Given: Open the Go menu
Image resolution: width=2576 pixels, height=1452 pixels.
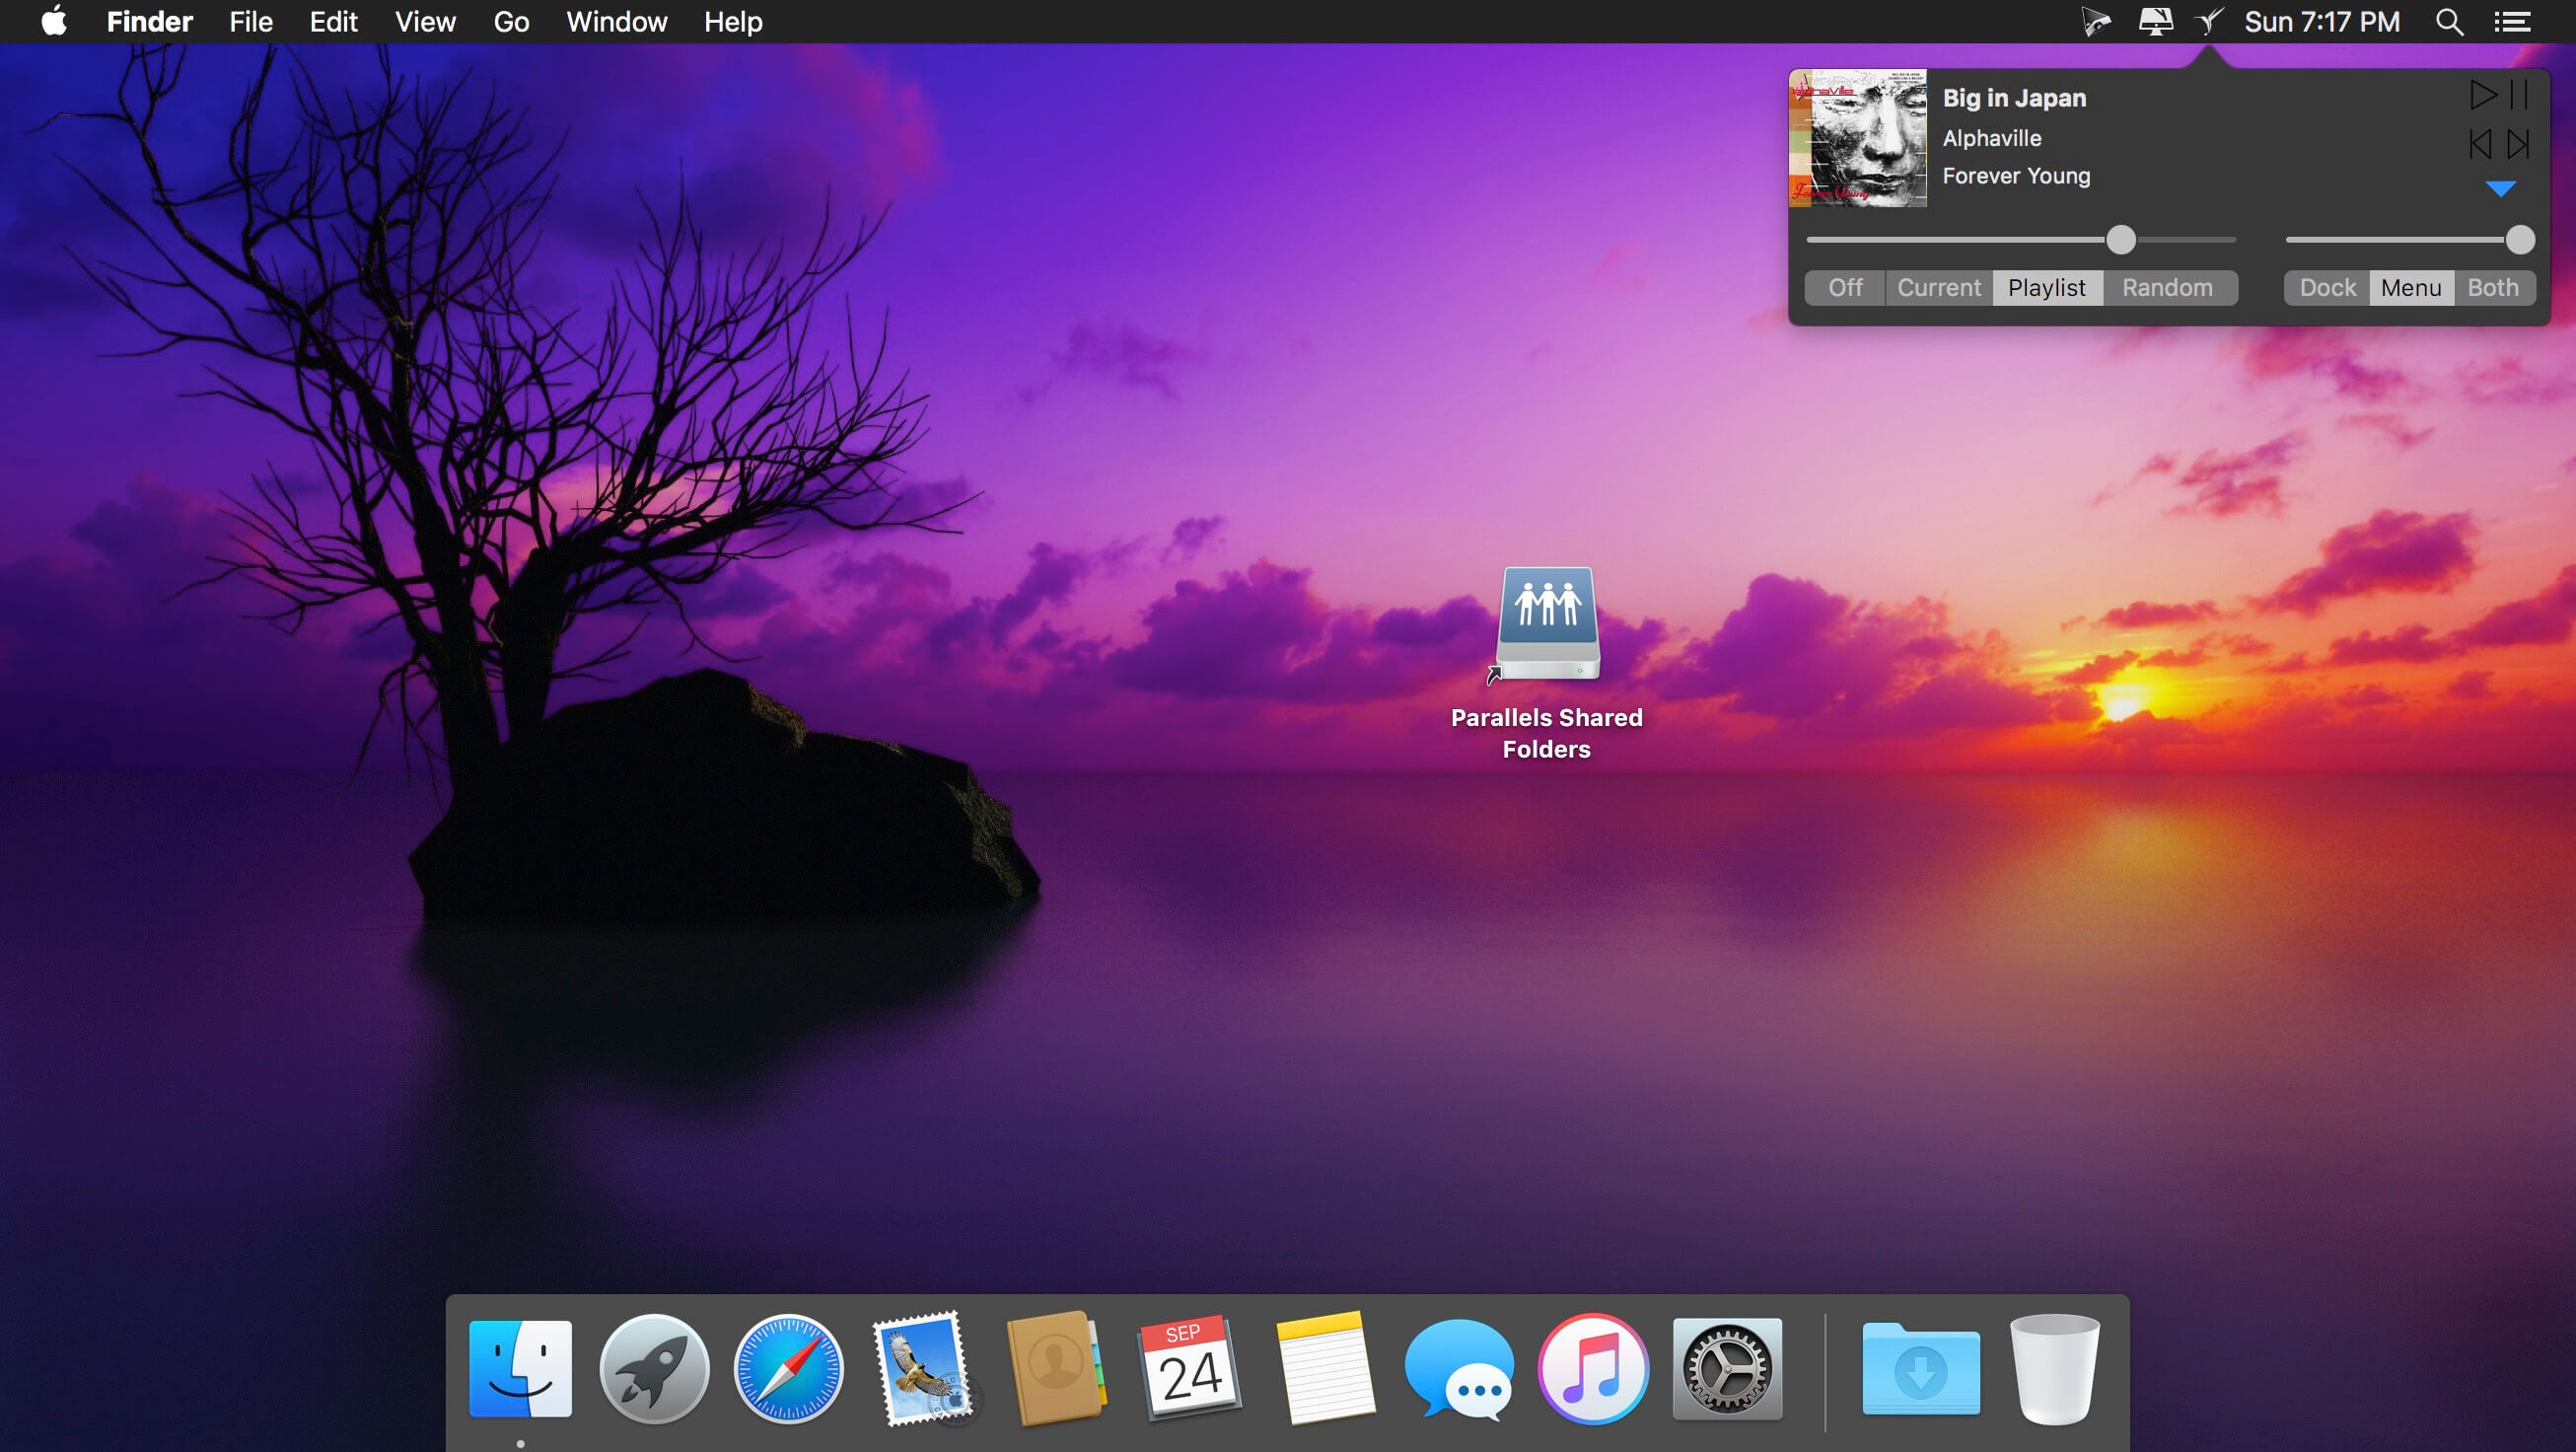Looking at the screenshot, I should [x=511, y=22].
